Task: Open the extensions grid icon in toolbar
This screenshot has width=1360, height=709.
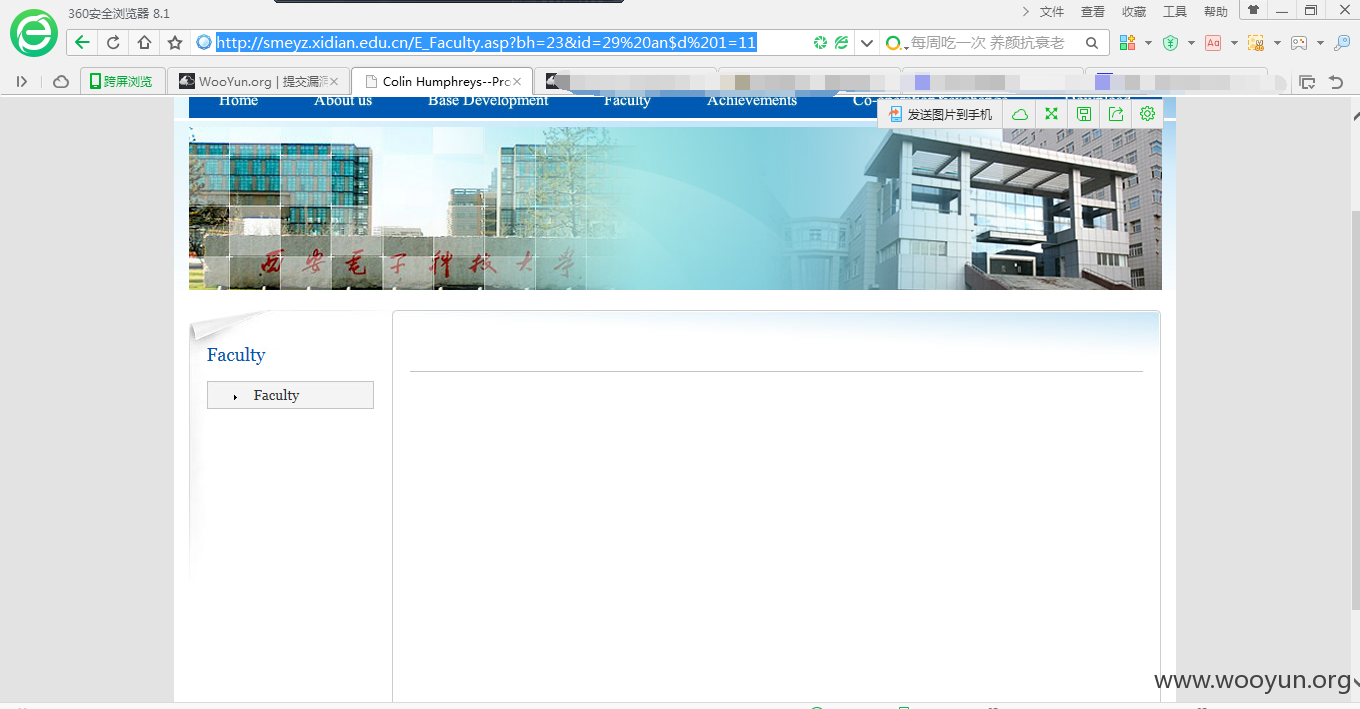Action: (x=1127, y=42)
